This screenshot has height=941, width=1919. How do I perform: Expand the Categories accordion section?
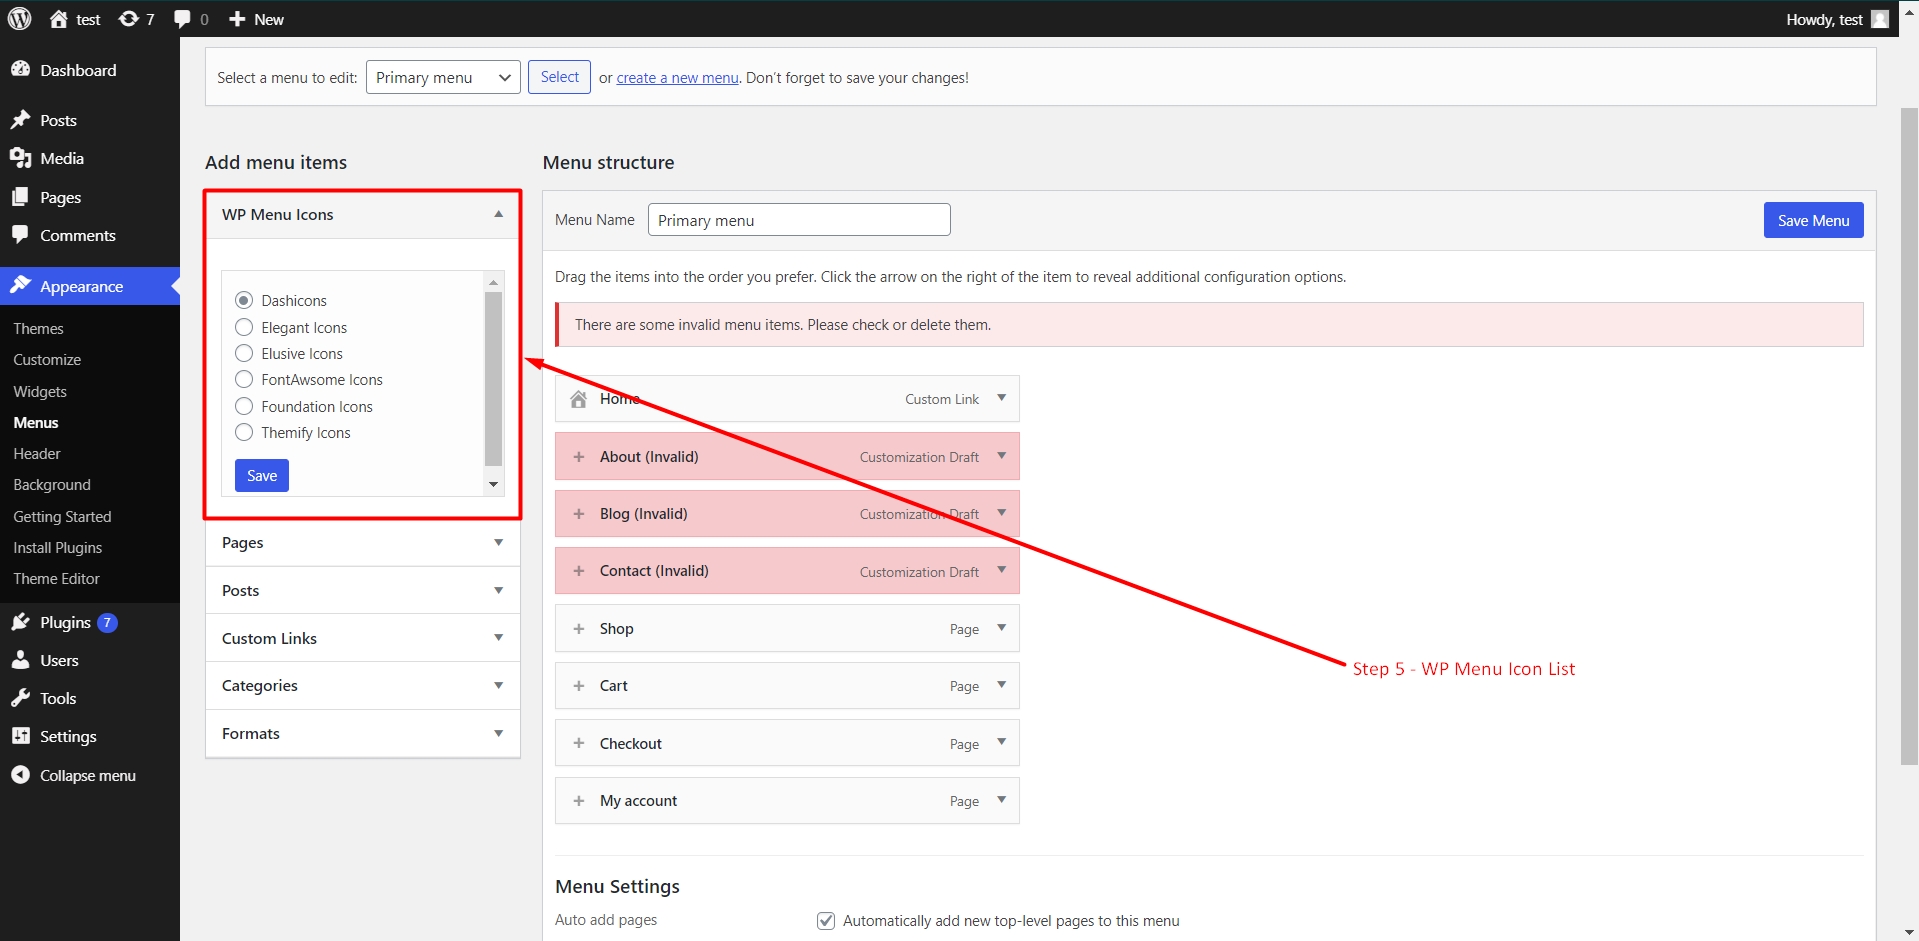coord(362,685)
